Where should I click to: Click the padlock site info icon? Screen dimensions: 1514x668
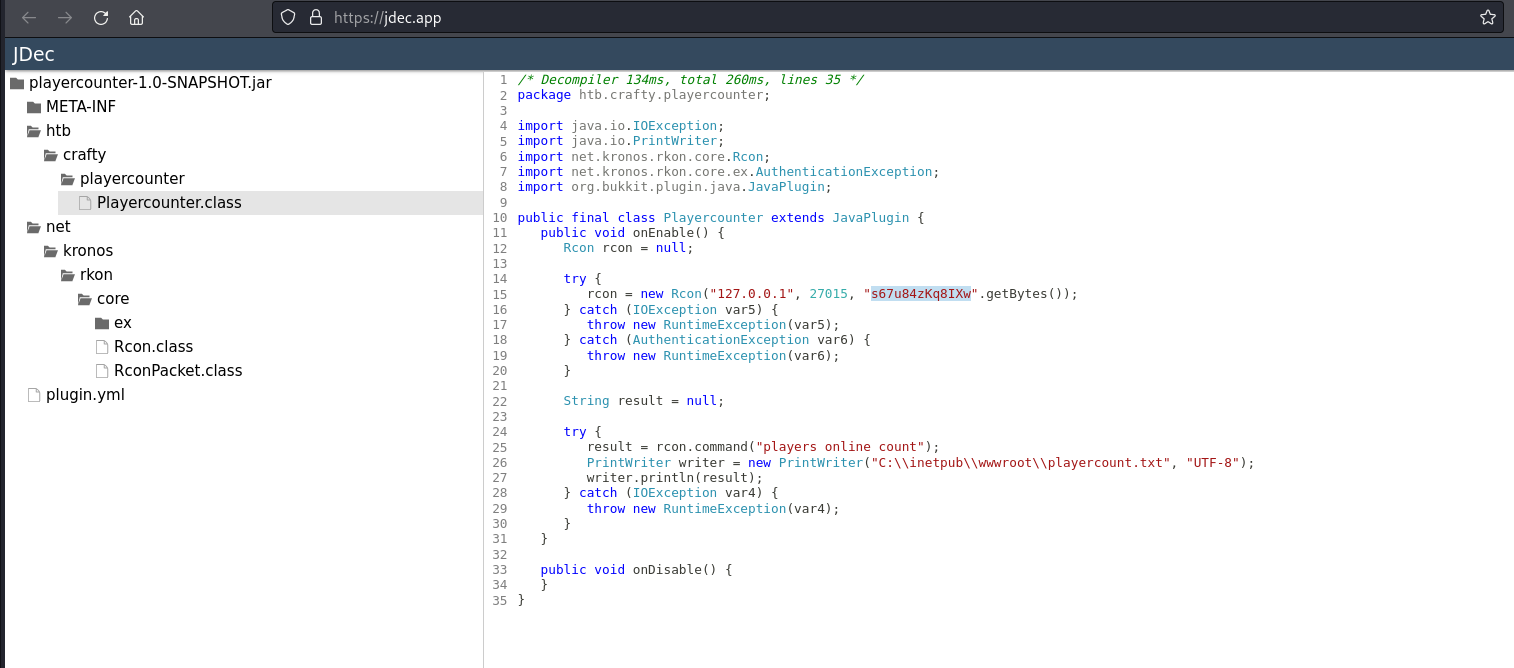[316, 17]
